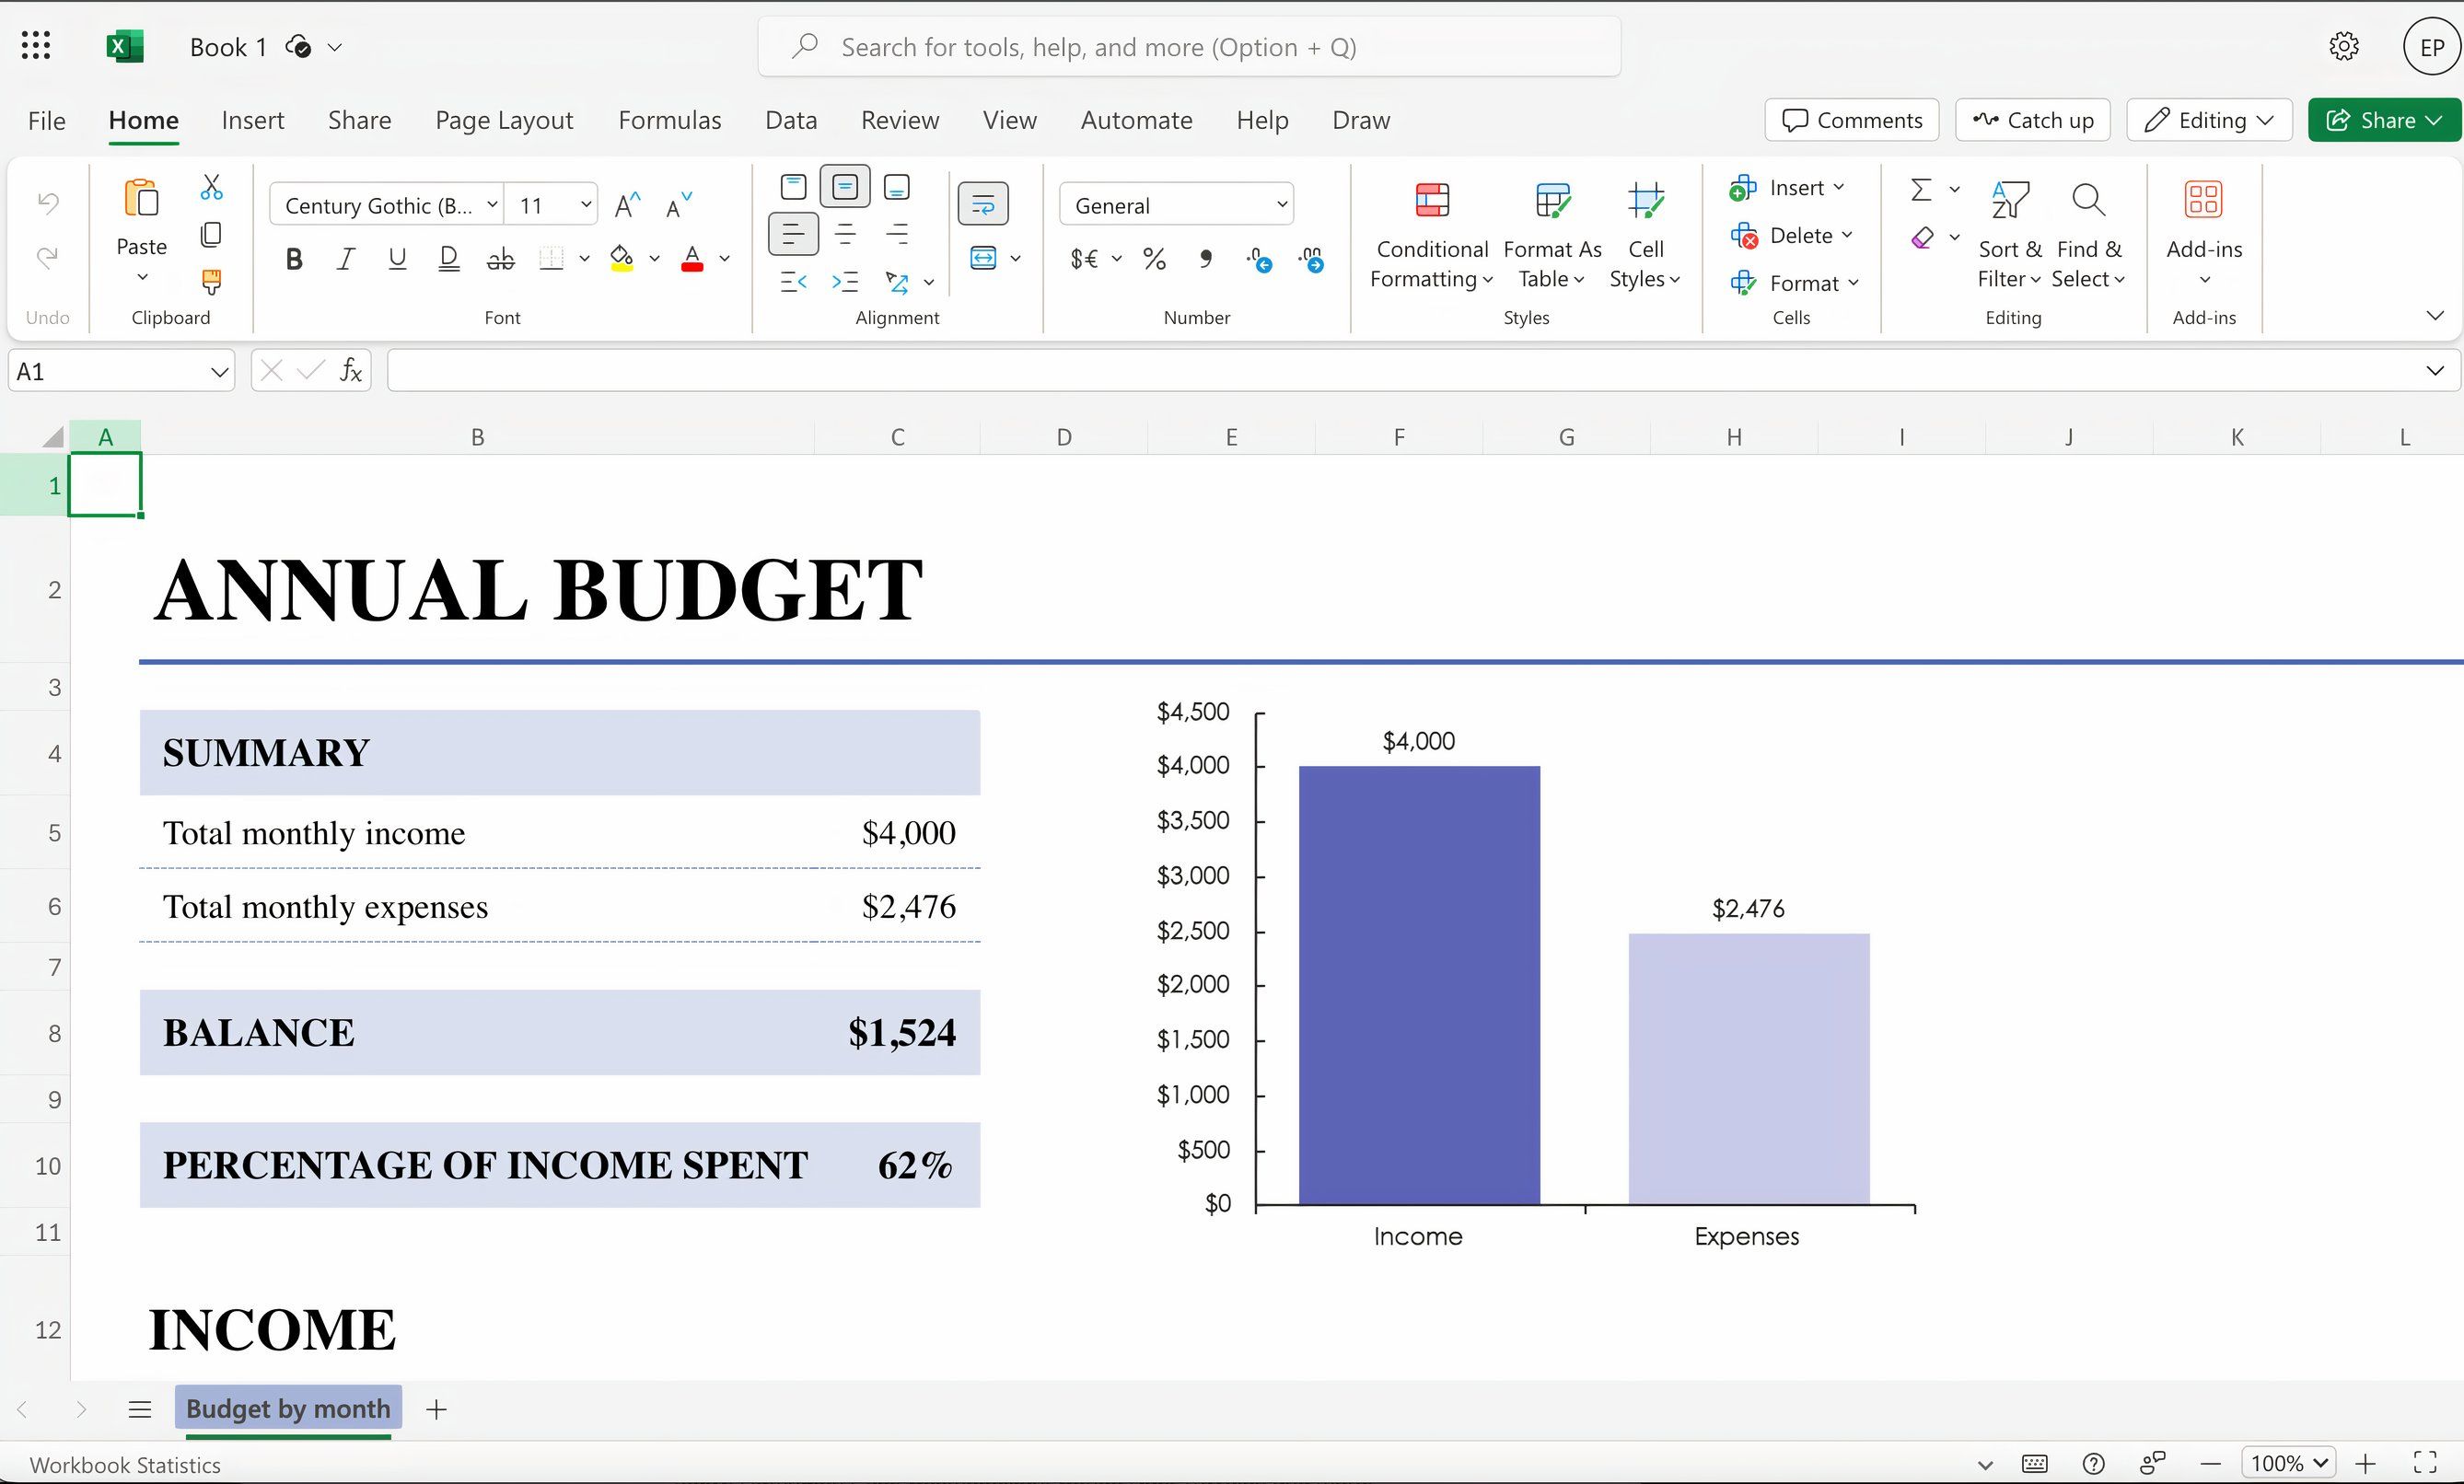Click the AutoSum sigma icon
2464x1484 pixels.
[1920, 189]
